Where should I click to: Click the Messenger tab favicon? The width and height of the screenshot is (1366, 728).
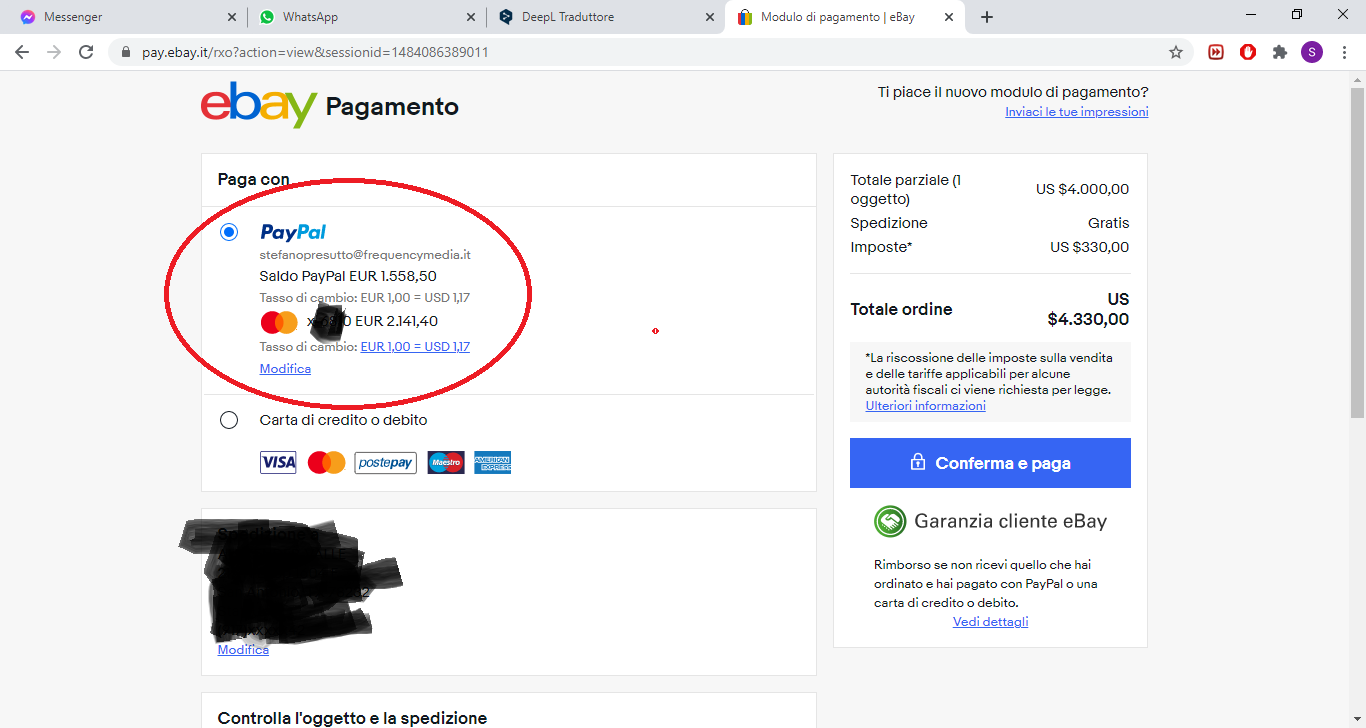[x=28, y=17]
